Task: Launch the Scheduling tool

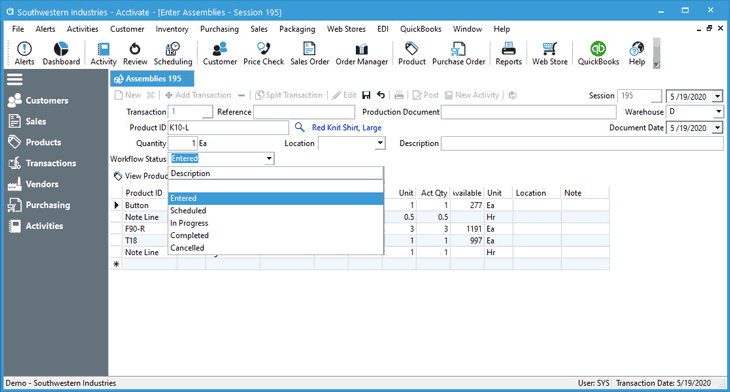Action: coord(173,53)
